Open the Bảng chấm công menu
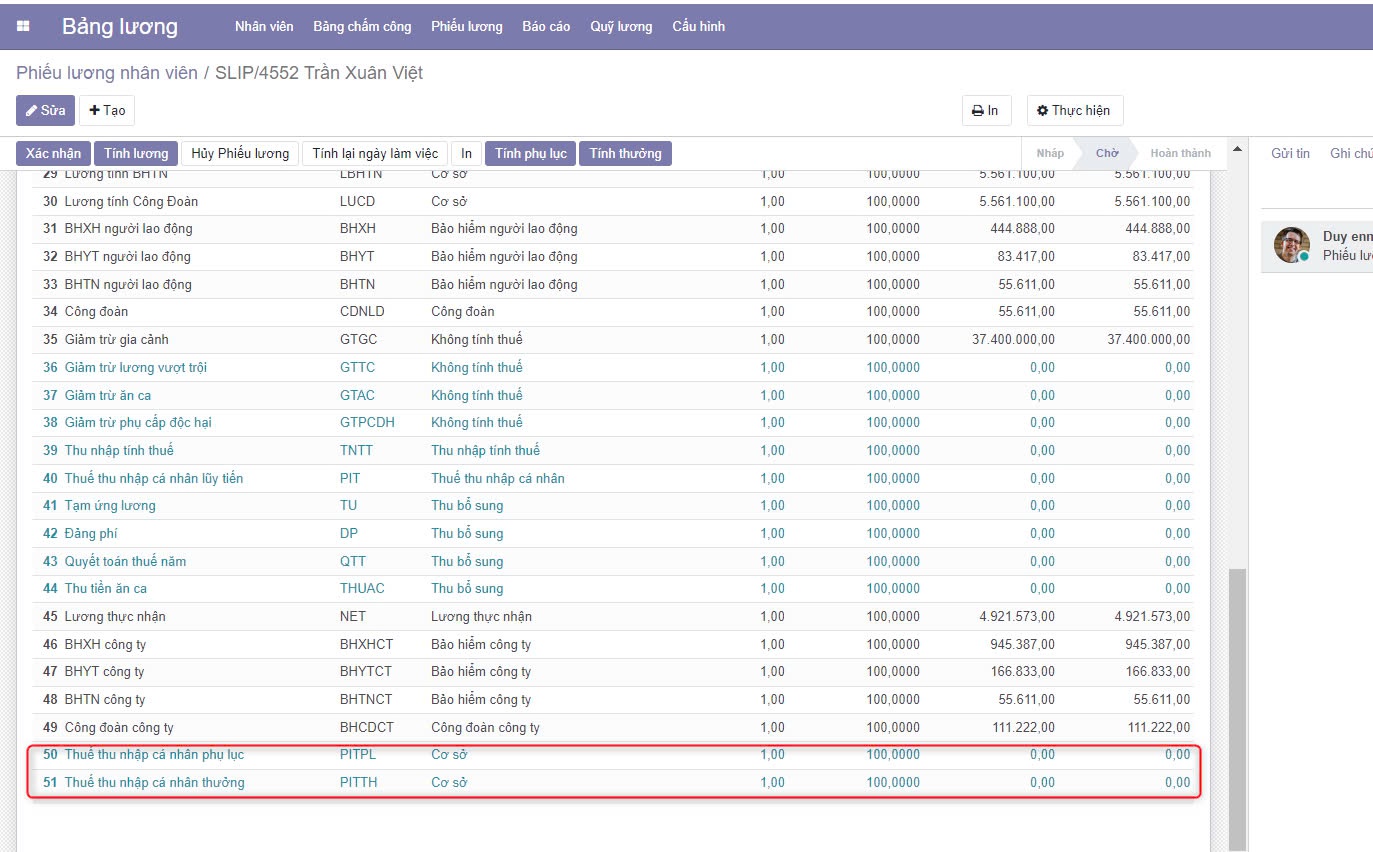The height and width of the screenshot is (852, 1373). [362, 27]
